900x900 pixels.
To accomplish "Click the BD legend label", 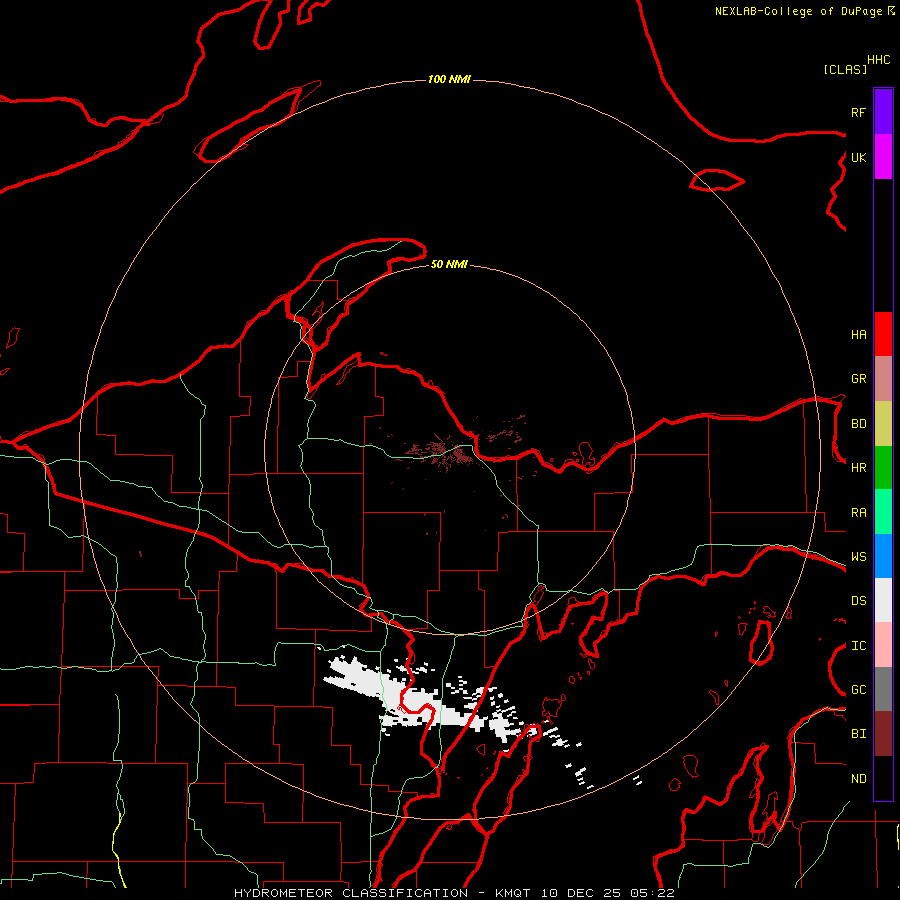I will pos(858,424).
